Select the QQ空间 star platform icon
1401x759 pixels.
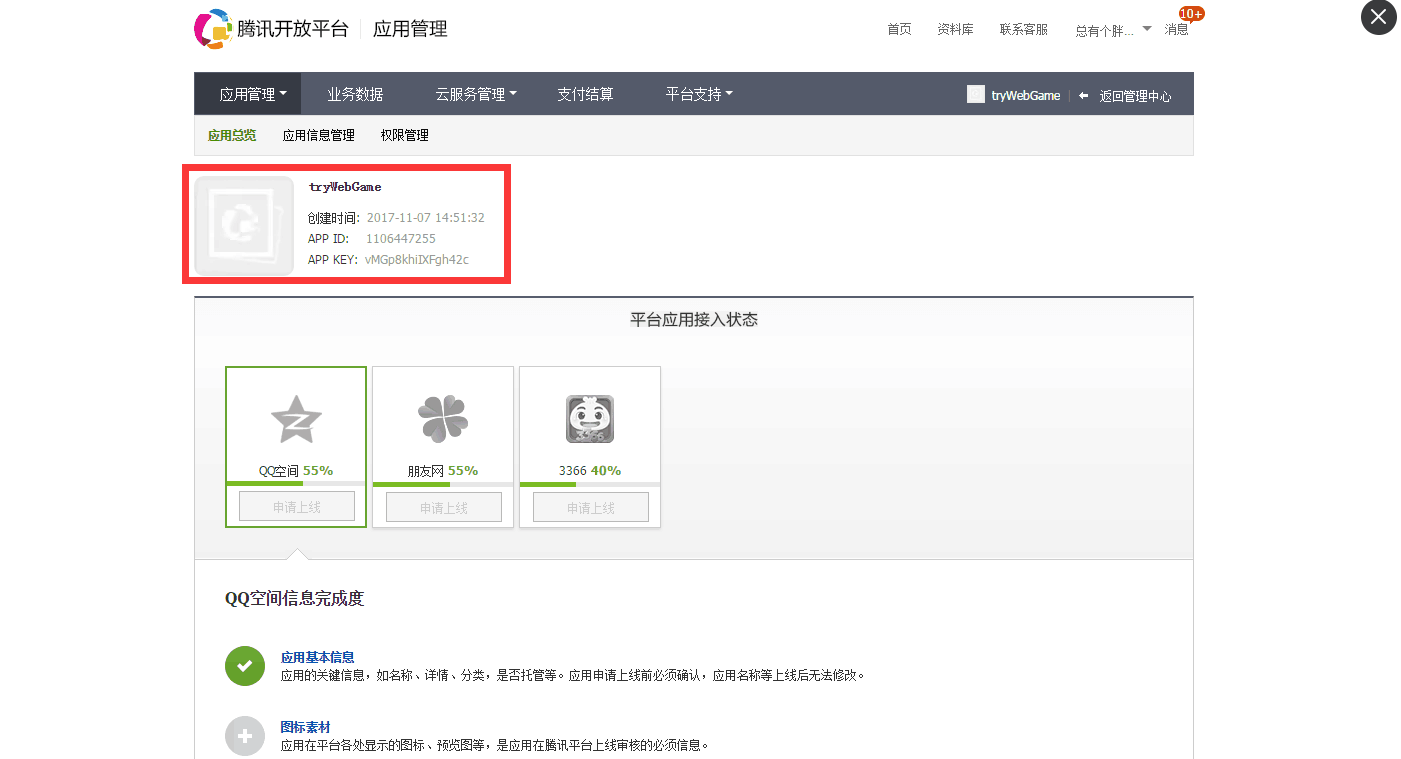[x=296, y=419]
